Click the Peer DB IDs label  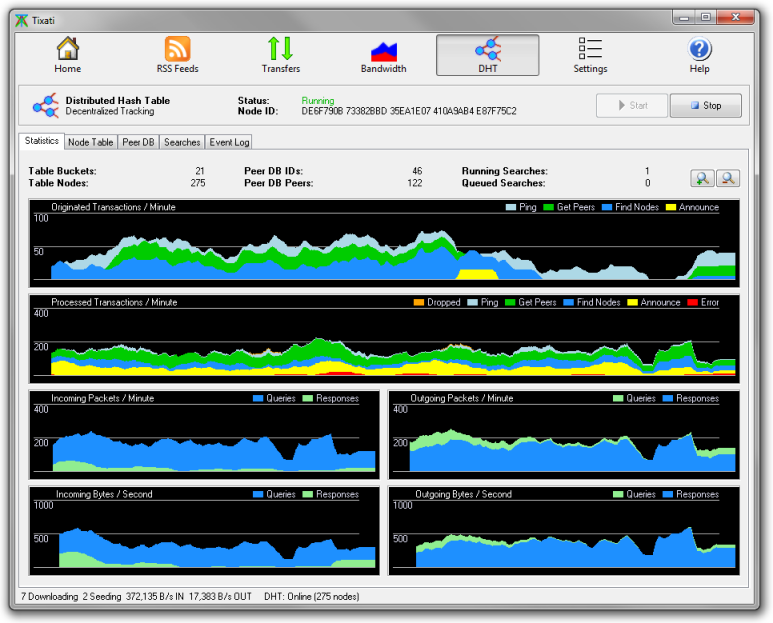274,171
